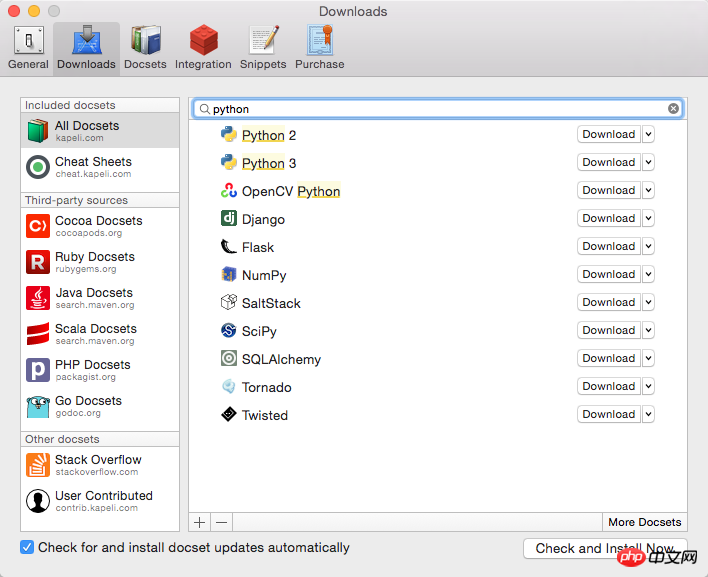Download the Flask docset

click(609, 246)
